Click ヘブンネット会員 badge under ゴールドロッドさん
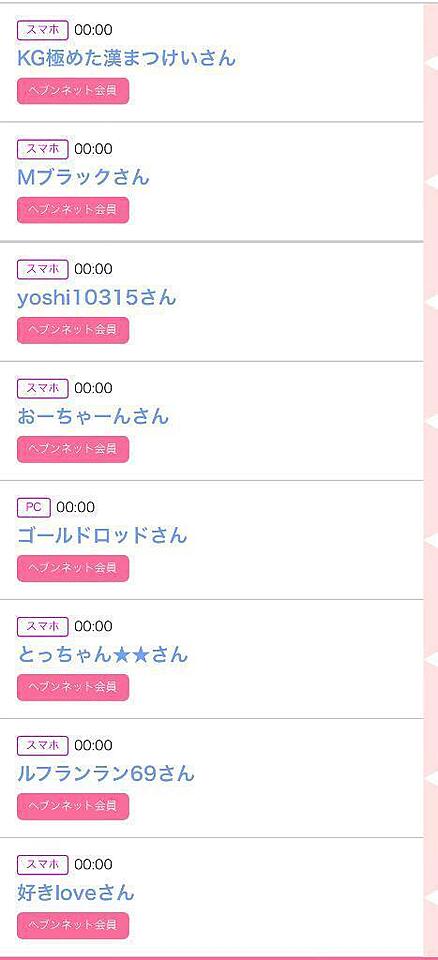The image size is (438, 960). pos(73,568)
